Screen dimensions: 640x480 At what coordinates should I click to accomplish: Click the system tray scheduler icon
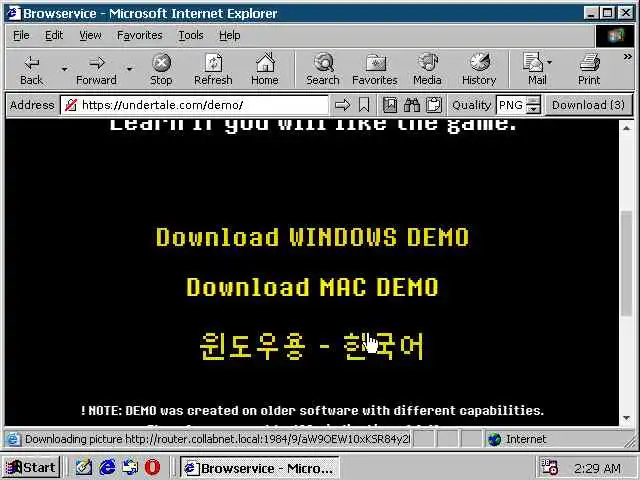(549, 468)
